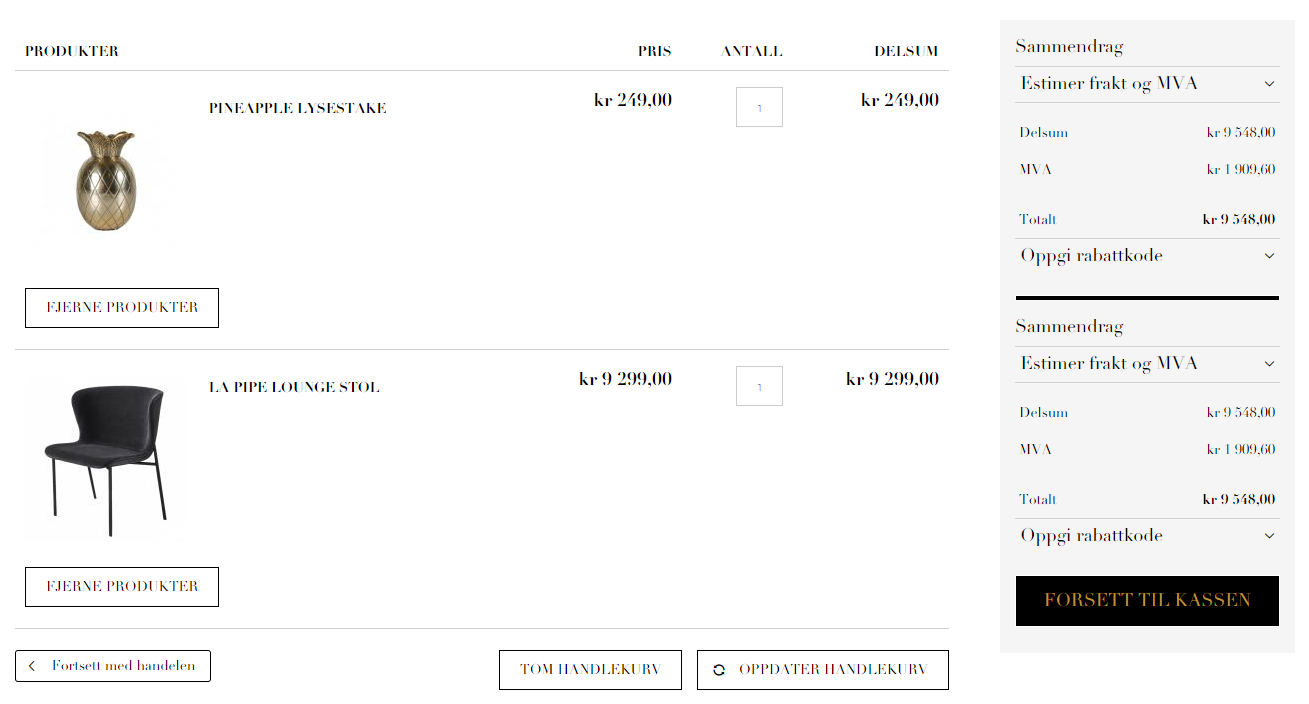Click the Fortsett med handelen link

pos(123,666)
